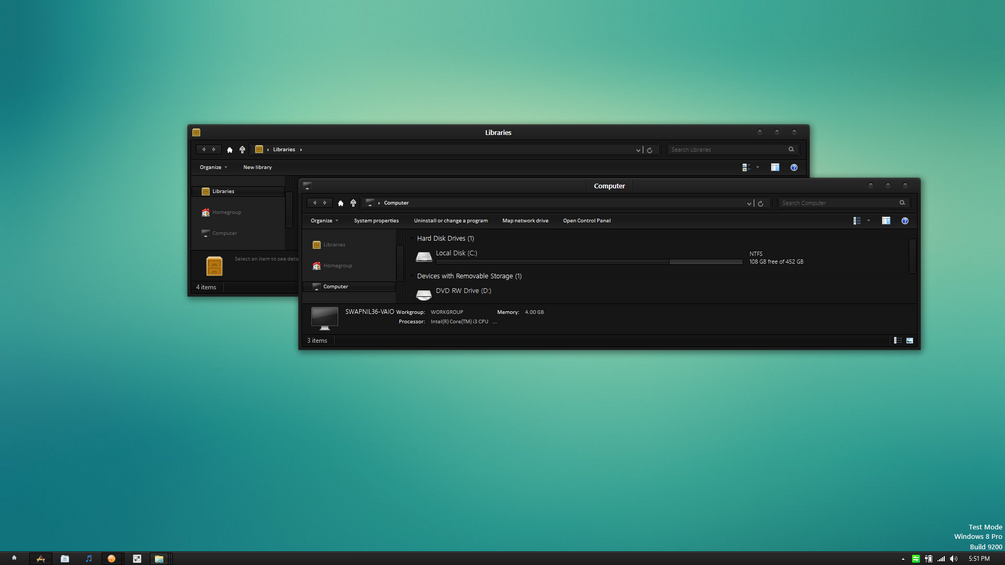
Task: Select Computer in Computer window sidebar
Action: coord(349,286)
